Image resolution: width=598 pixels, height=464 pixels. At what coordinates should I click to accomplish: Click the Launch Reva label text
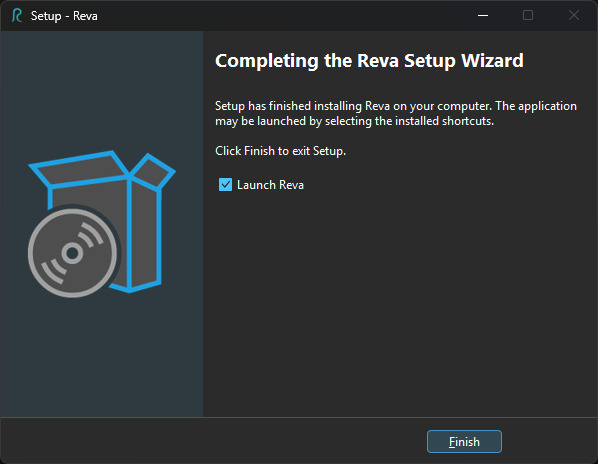point(270,185)
